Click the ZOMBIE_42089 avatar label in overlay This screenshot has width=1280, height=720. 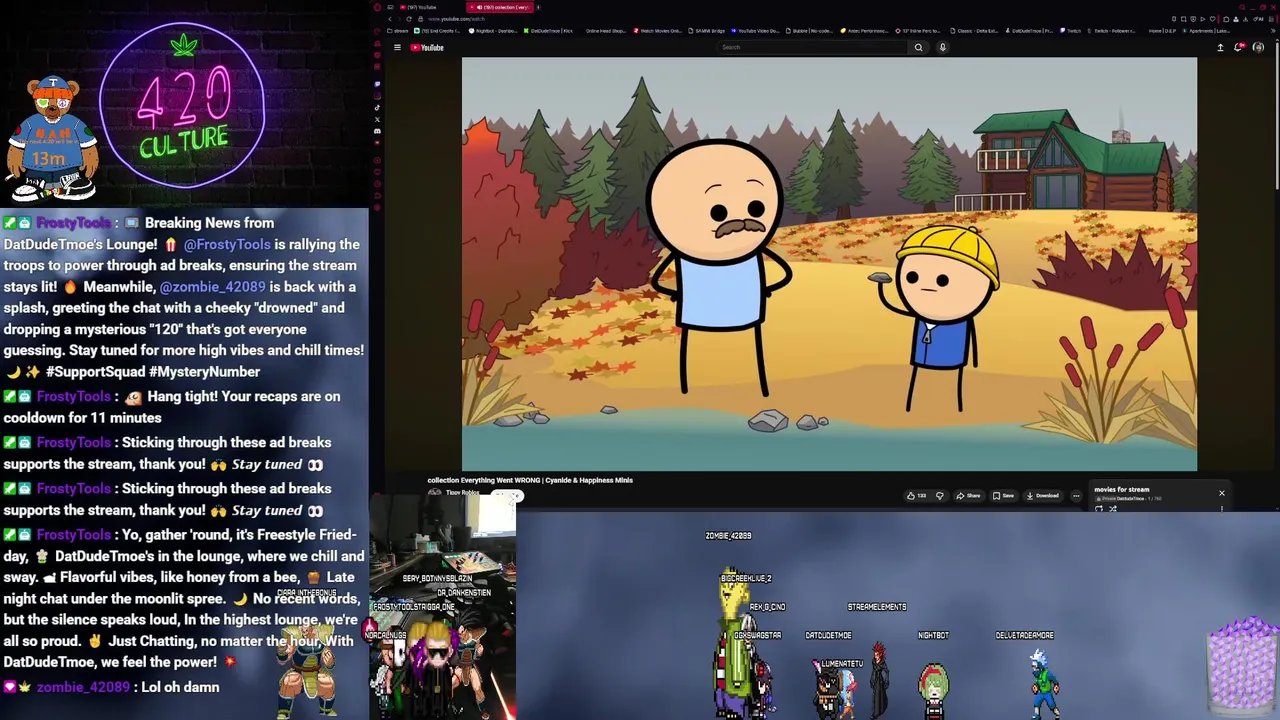coord(728,536)
